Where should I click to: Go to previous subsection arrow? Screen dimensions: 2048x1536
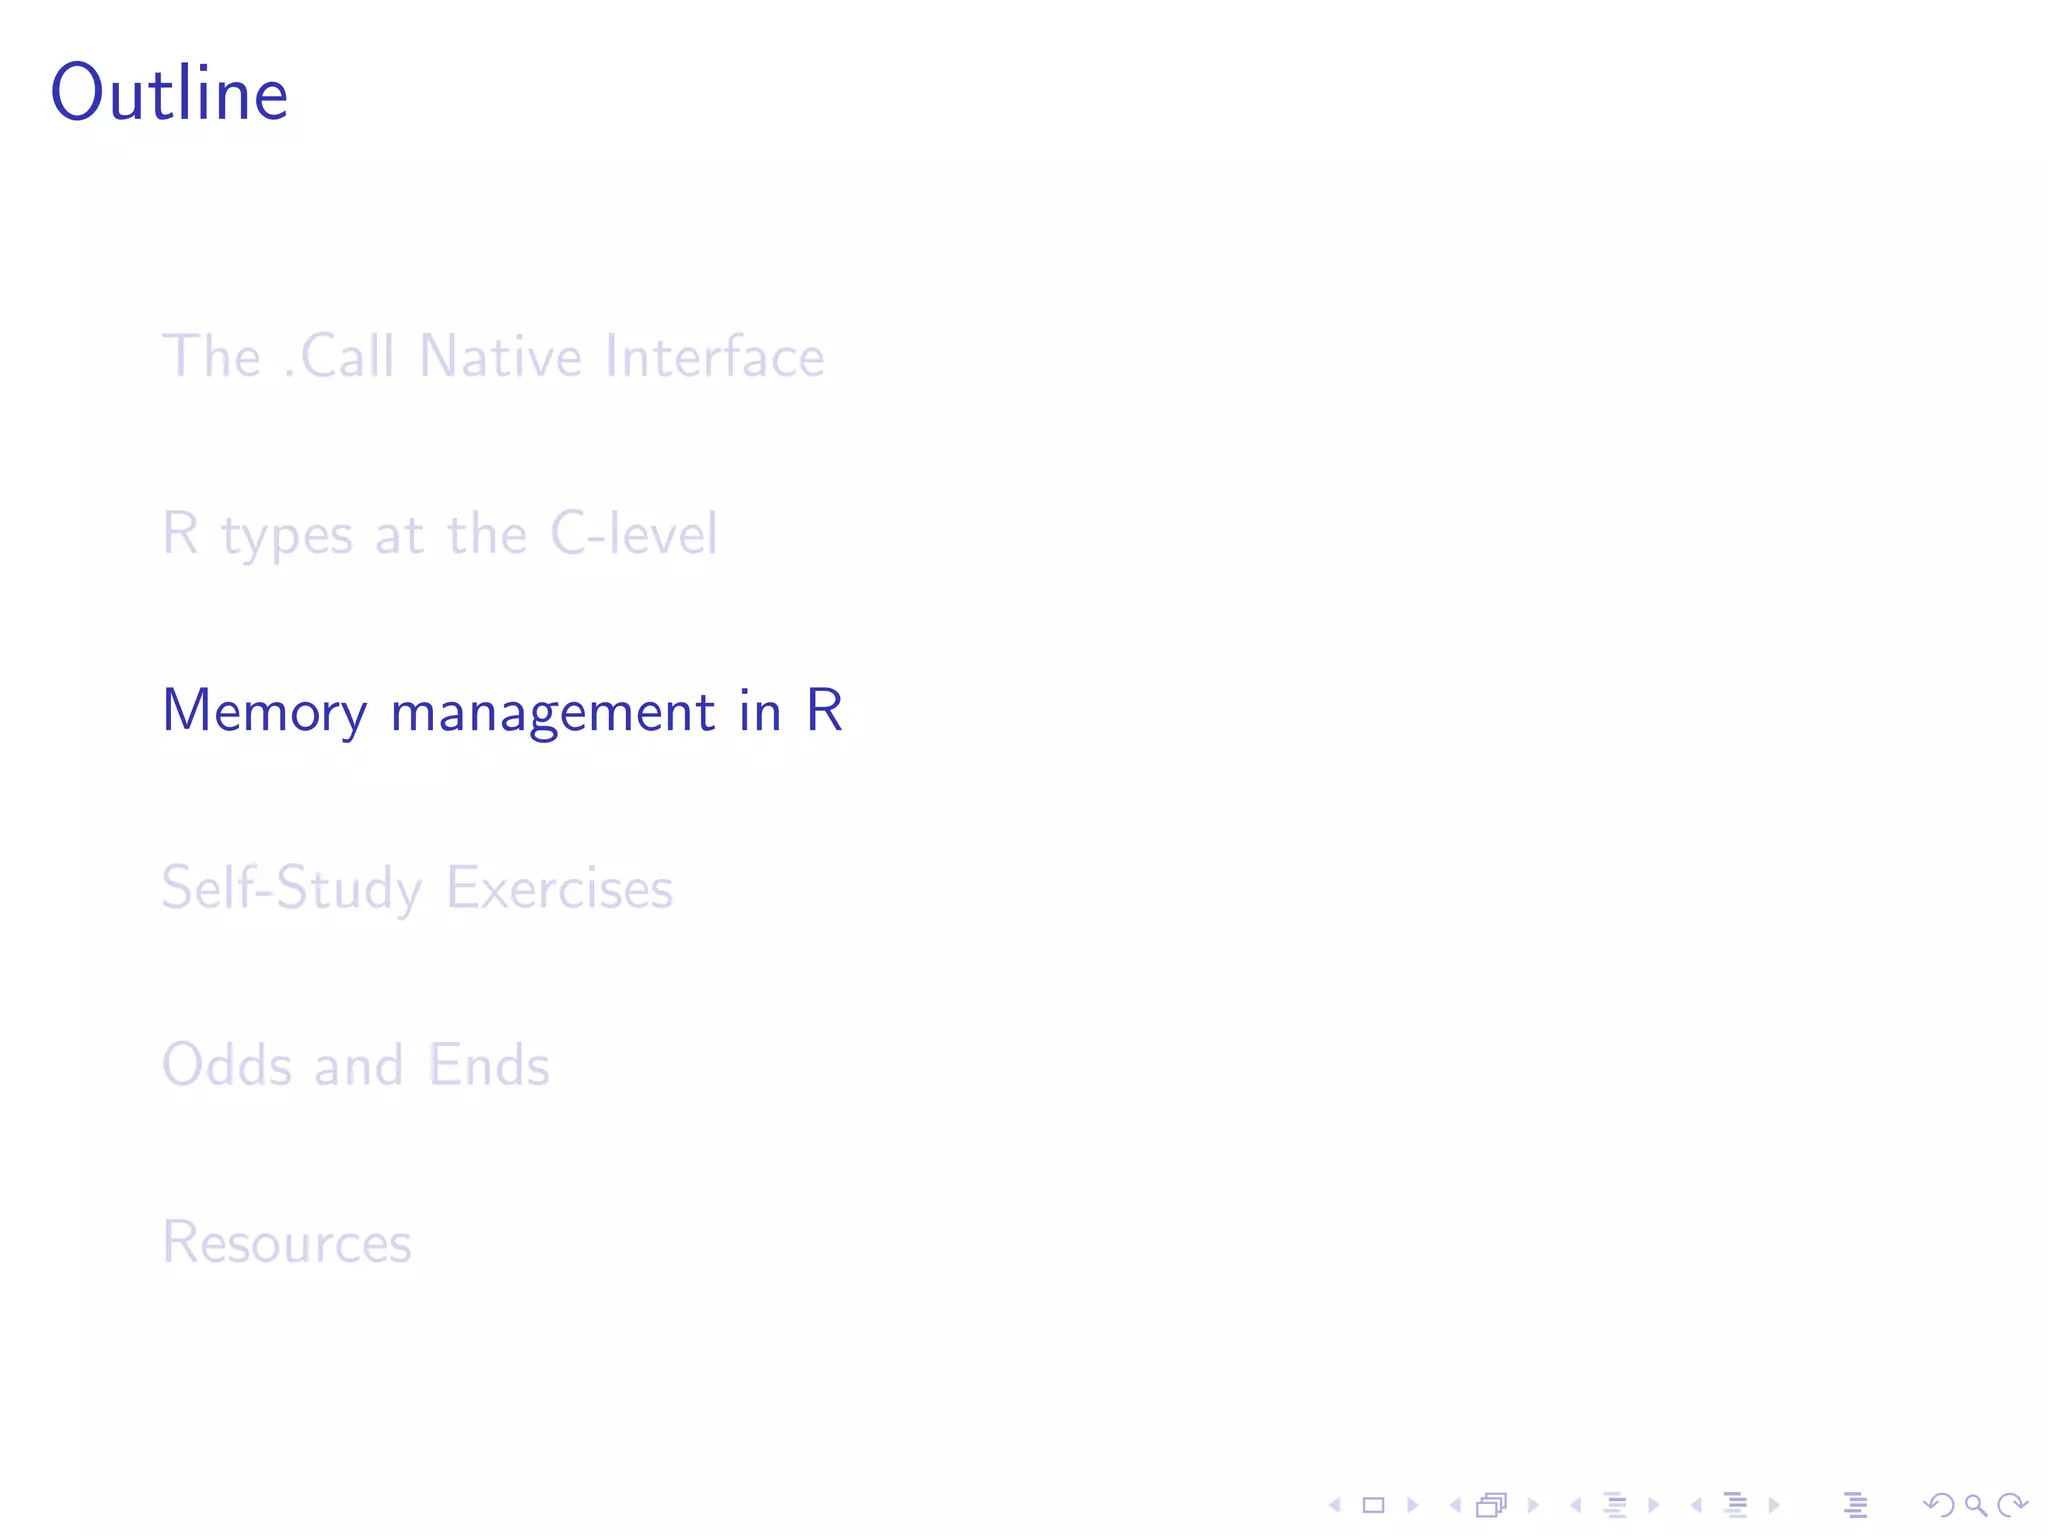(x=1575, y=1505)
